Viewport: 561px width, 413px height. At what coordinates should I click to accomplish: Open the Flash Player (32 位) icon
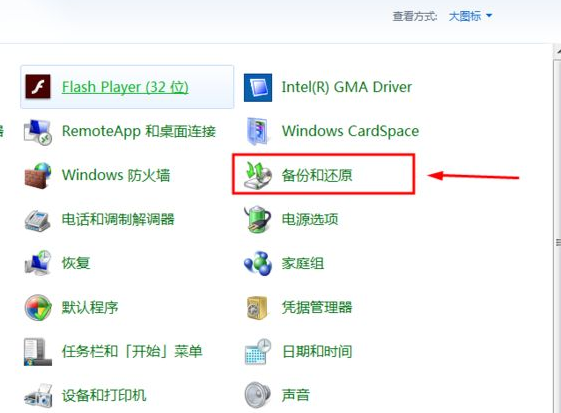click(x=38, y=87)
